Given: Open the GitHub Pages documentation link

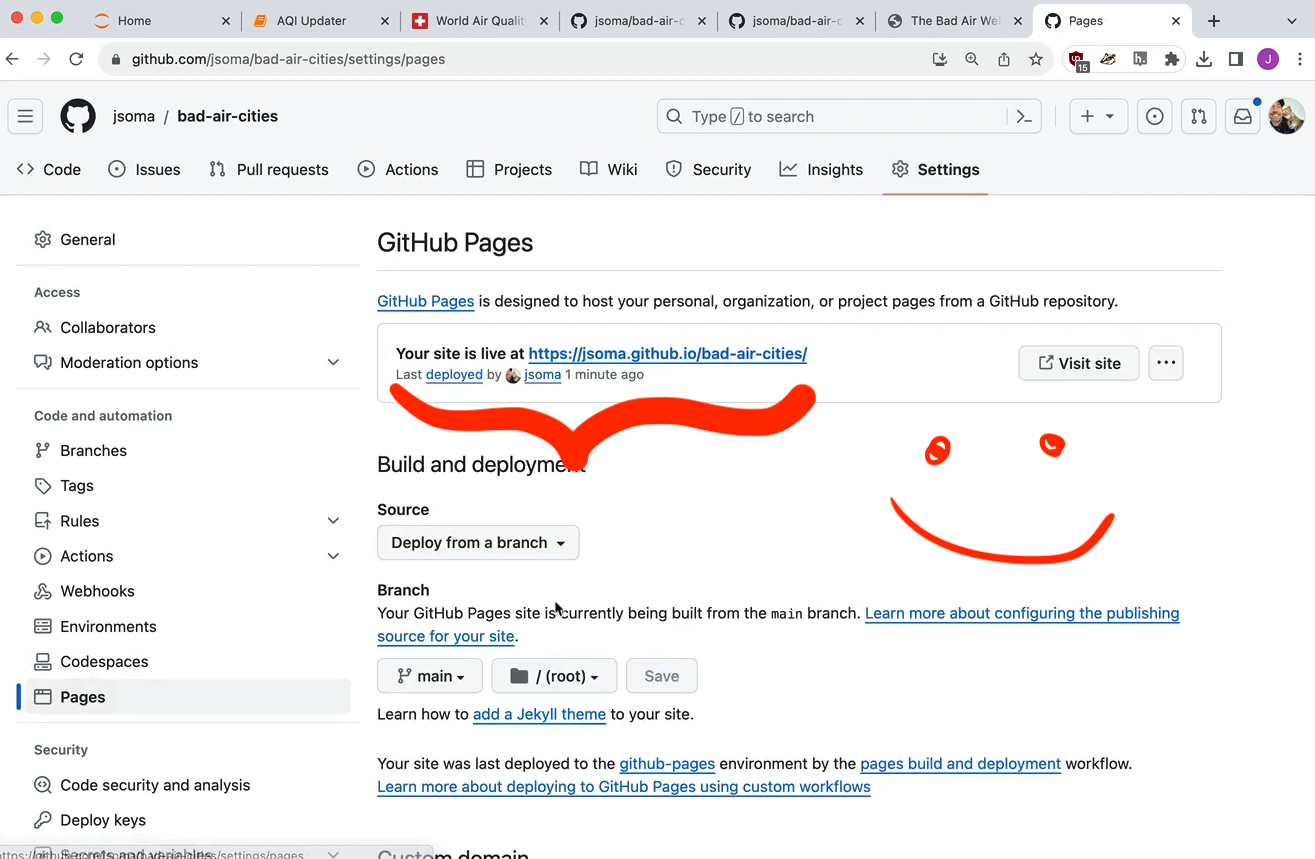Looking at the screenshot, I should (425, 301).
